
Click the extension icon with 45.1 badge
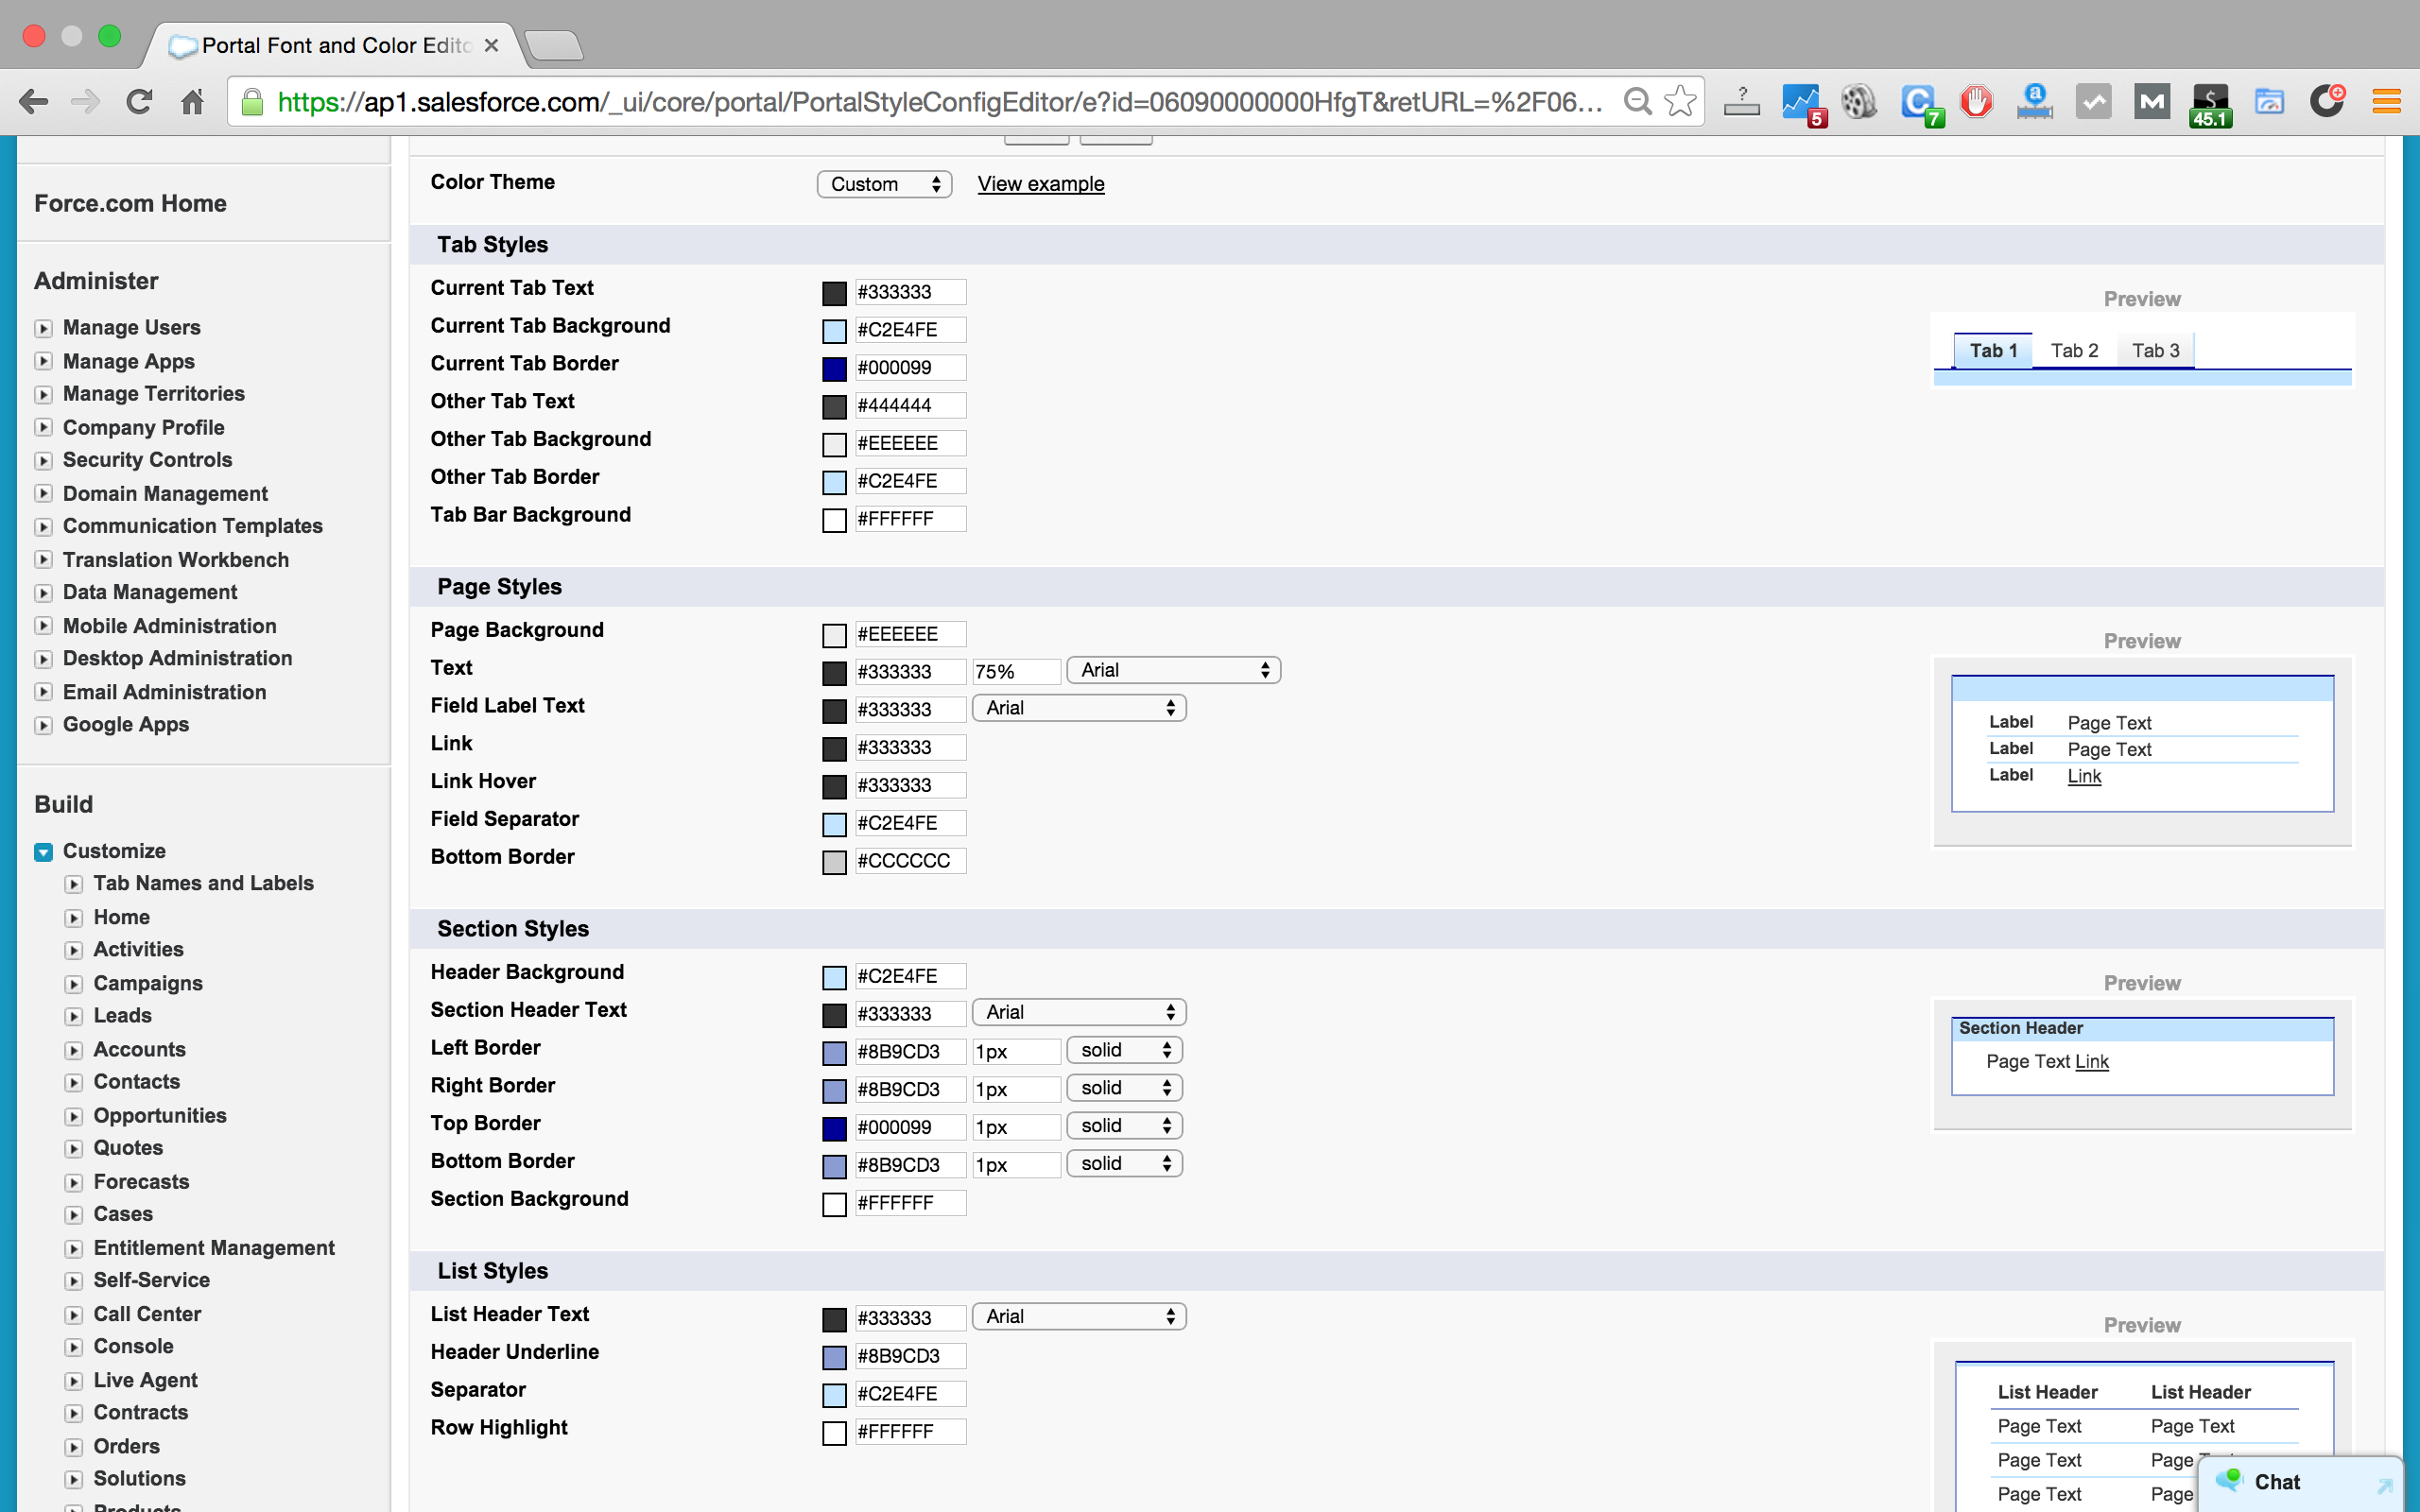point(2210,104)
